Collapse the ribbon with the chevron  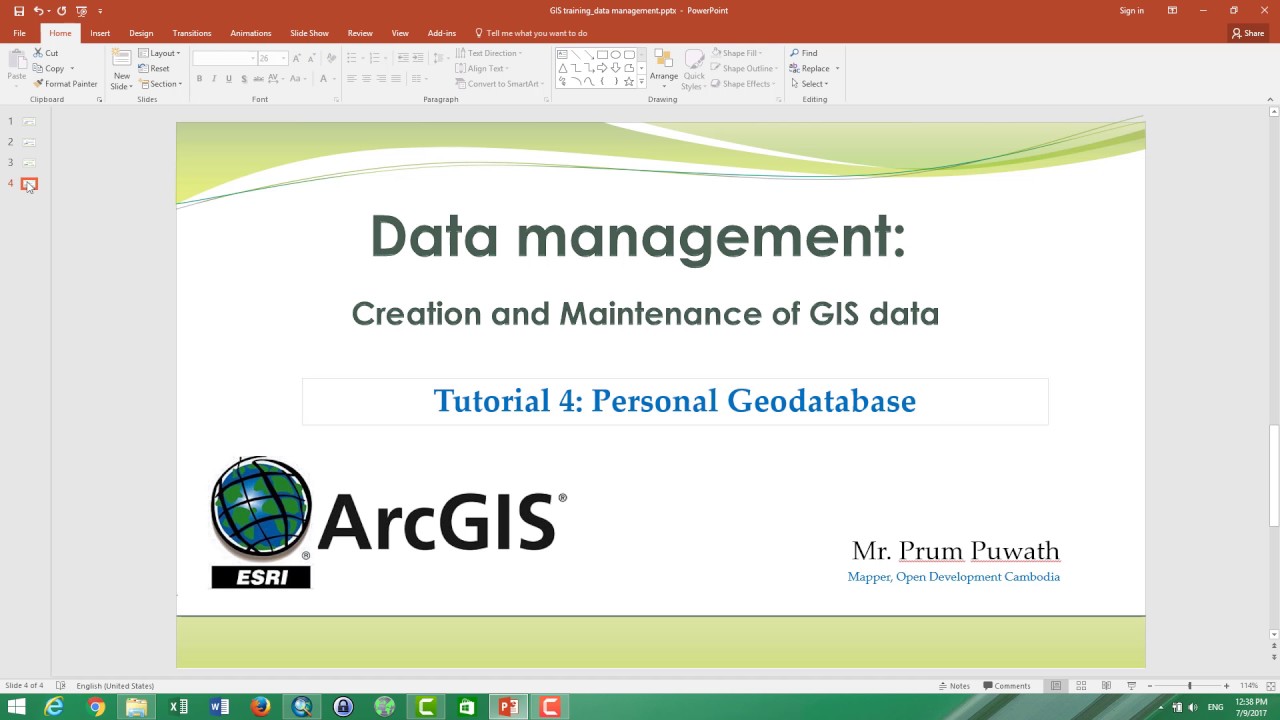(1271, 99)
